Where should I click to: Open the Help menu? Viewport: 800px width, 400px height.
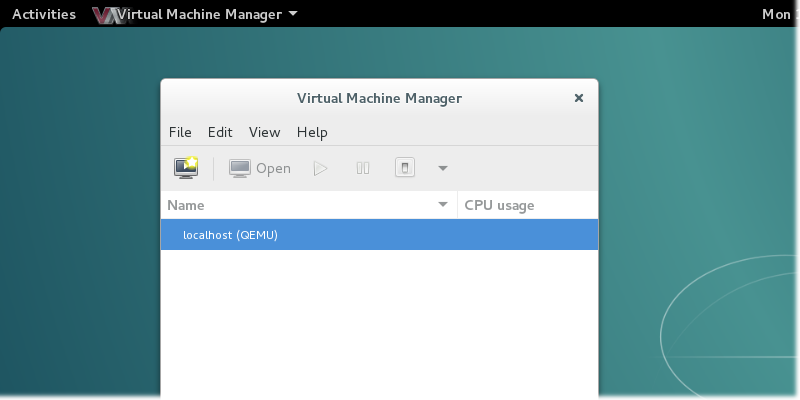[312, 132]
